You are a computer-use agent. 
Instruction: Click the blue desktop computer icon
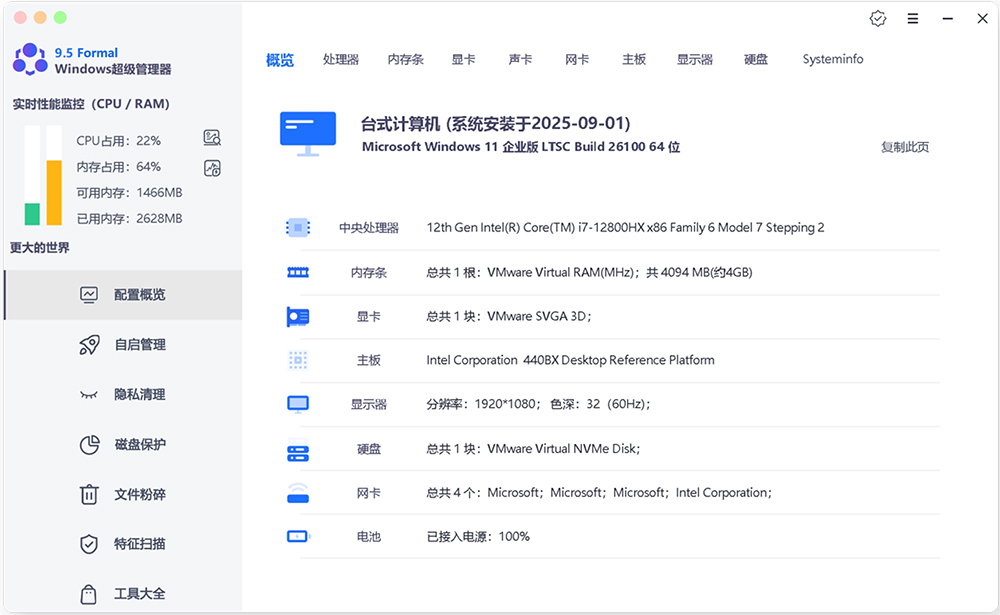[x=308, y=134]
